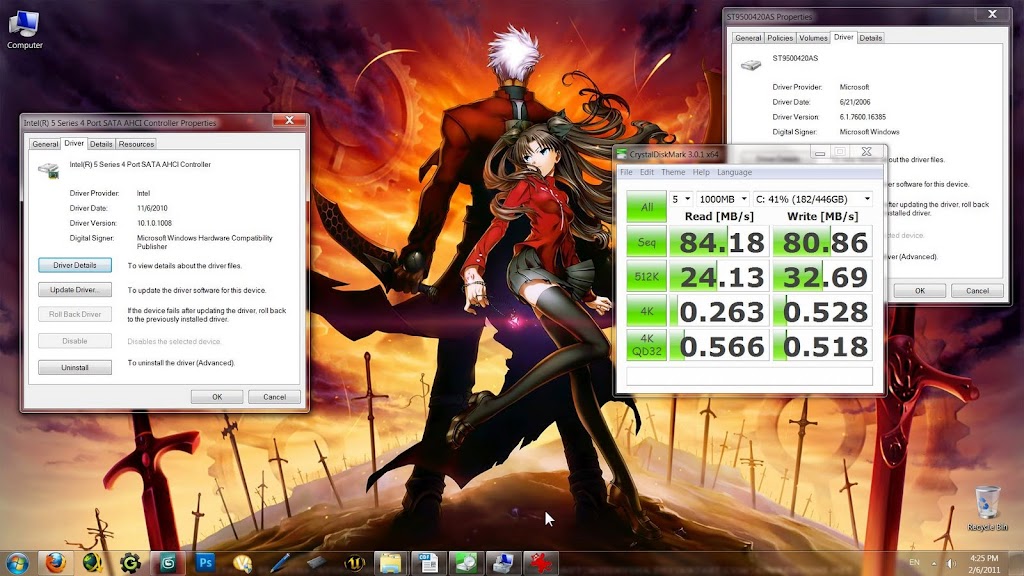The width and height of the screenshot is (1024, 576).
Task: Open CrystalDiskMark Edit menu
Action: tap(647, 172)
